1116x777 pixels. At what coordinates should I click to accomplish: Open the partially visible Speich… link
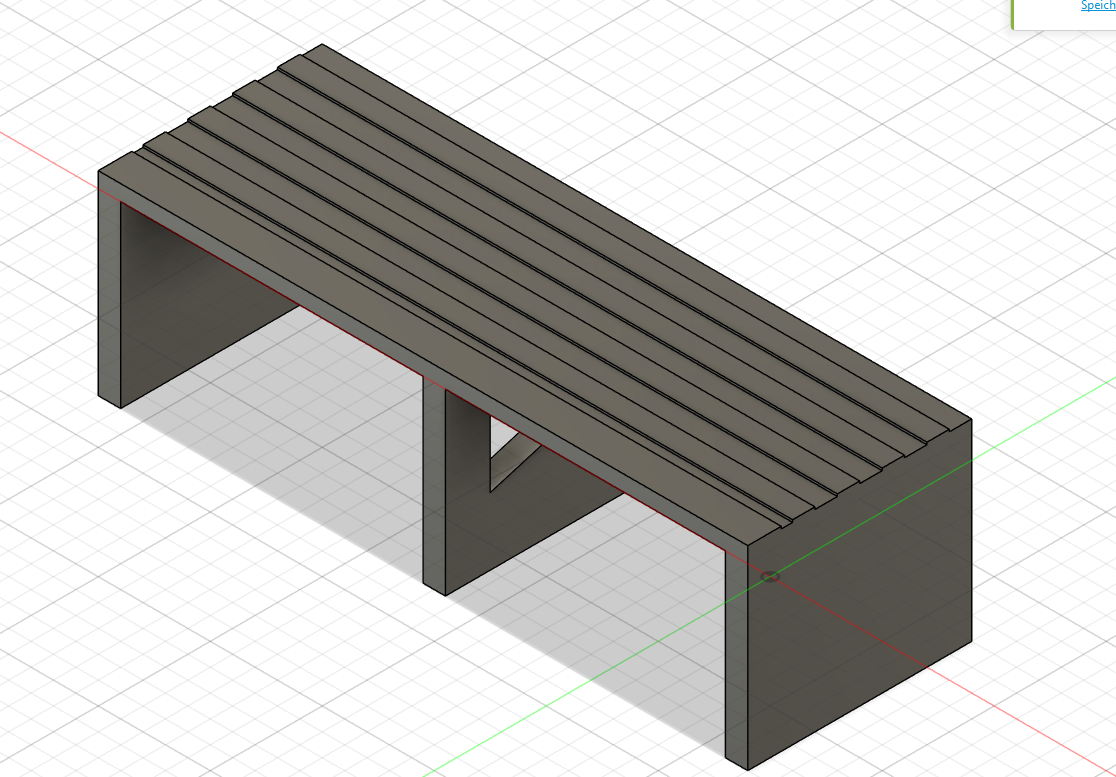coord(1098,6)
